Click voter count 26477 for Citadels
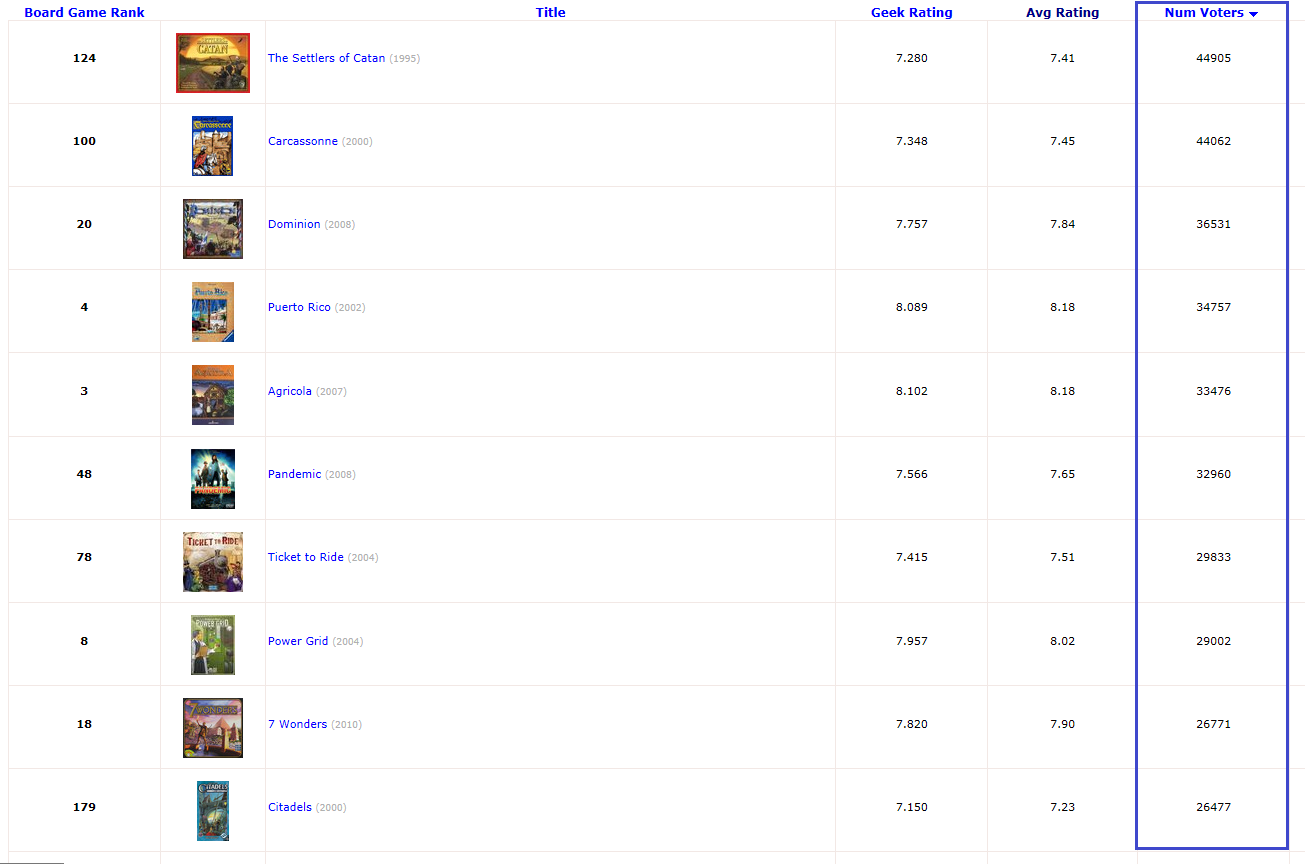This screenshot has width=1305, height=864. tap(1214, 807)
